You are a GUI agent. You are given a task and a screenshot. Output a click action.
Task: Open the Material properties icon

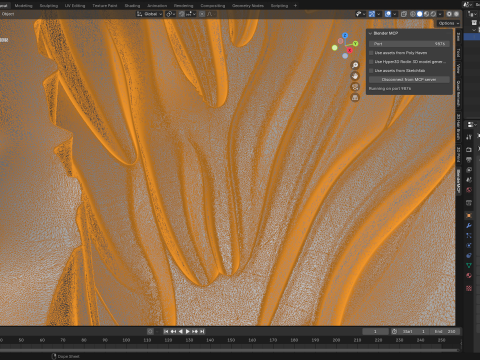[469, 276]
